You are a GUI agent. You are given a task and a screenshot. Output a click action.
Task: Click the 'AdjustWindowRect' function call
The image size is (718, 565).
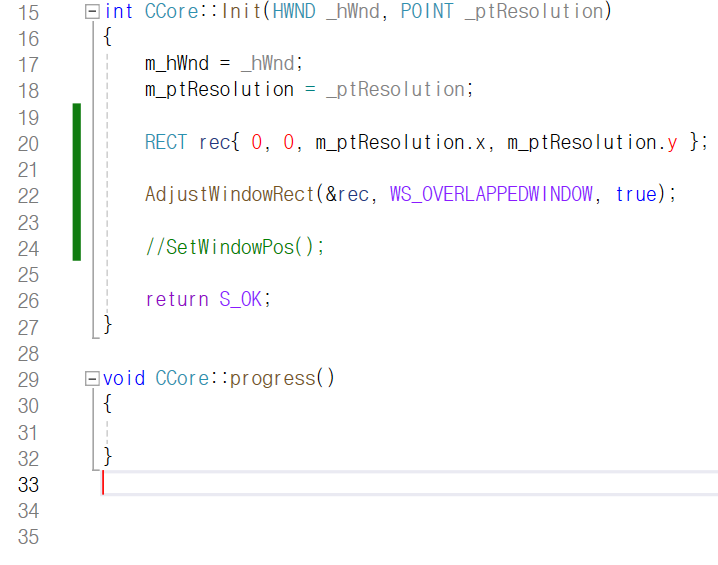(x=229, y=194)
